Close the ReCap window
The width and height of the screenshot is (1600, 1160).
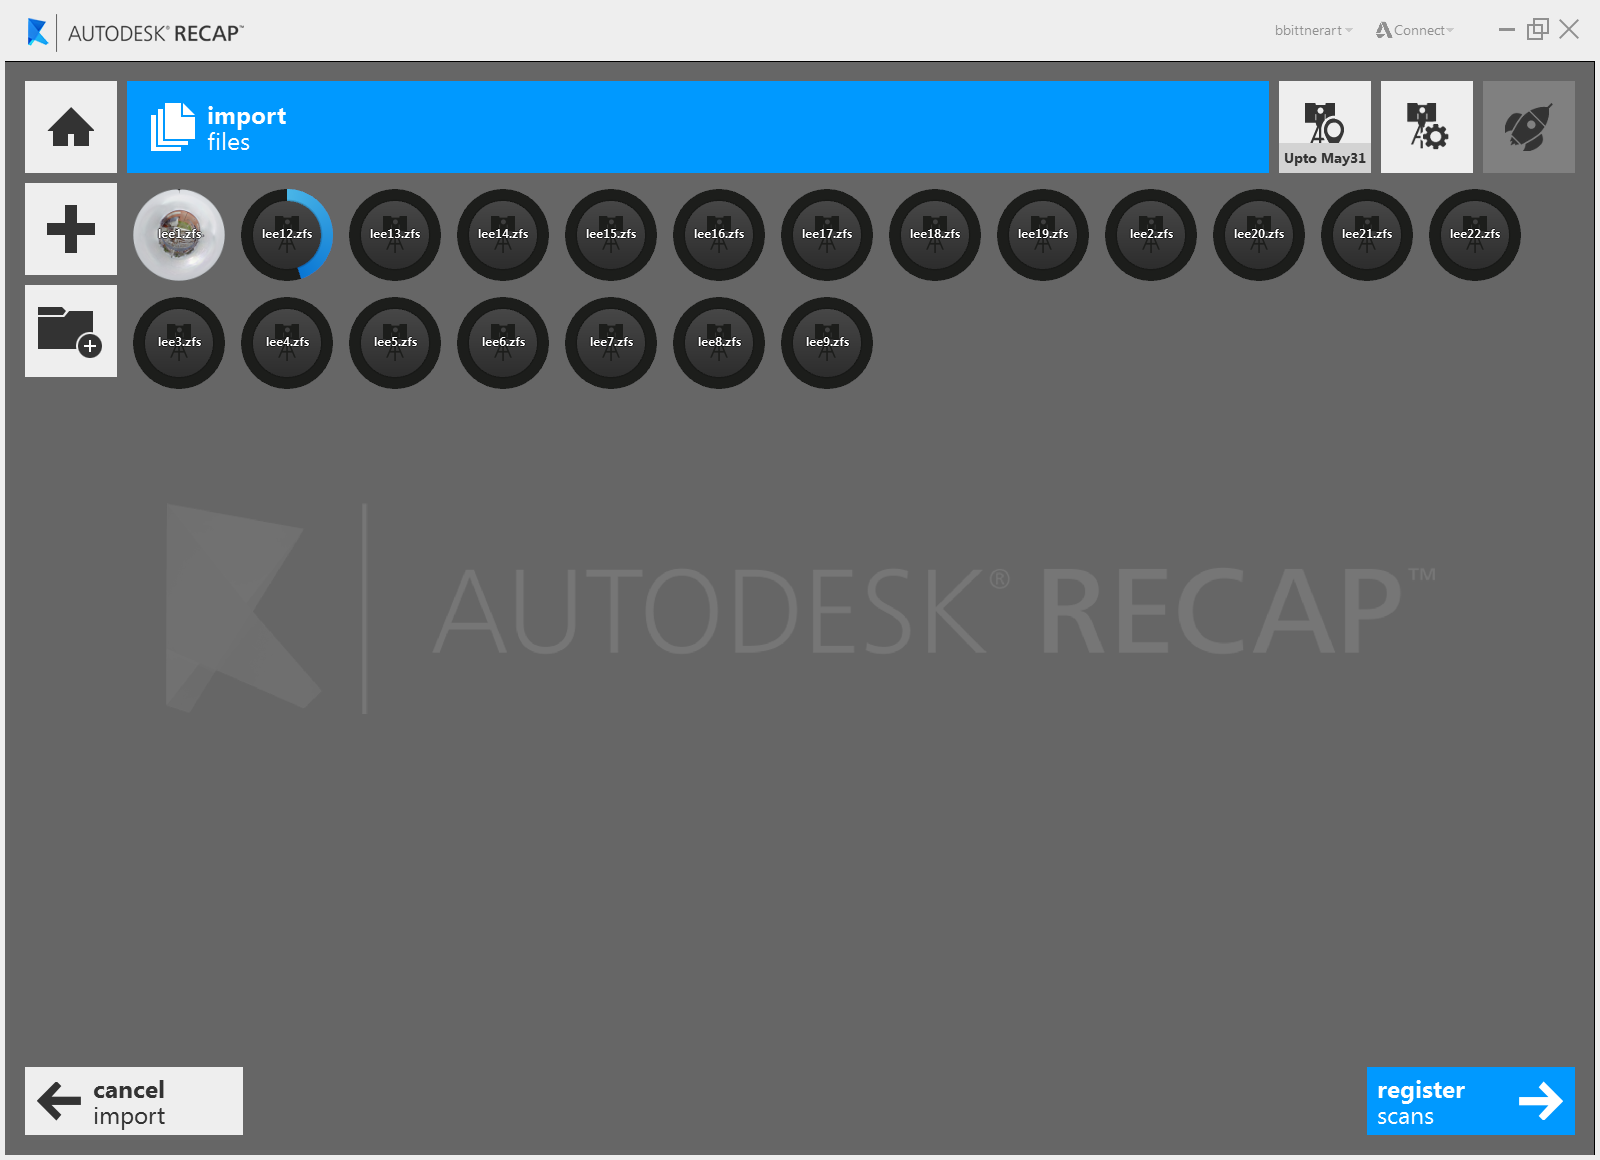pyautogui.click(x=1569, y=30)
